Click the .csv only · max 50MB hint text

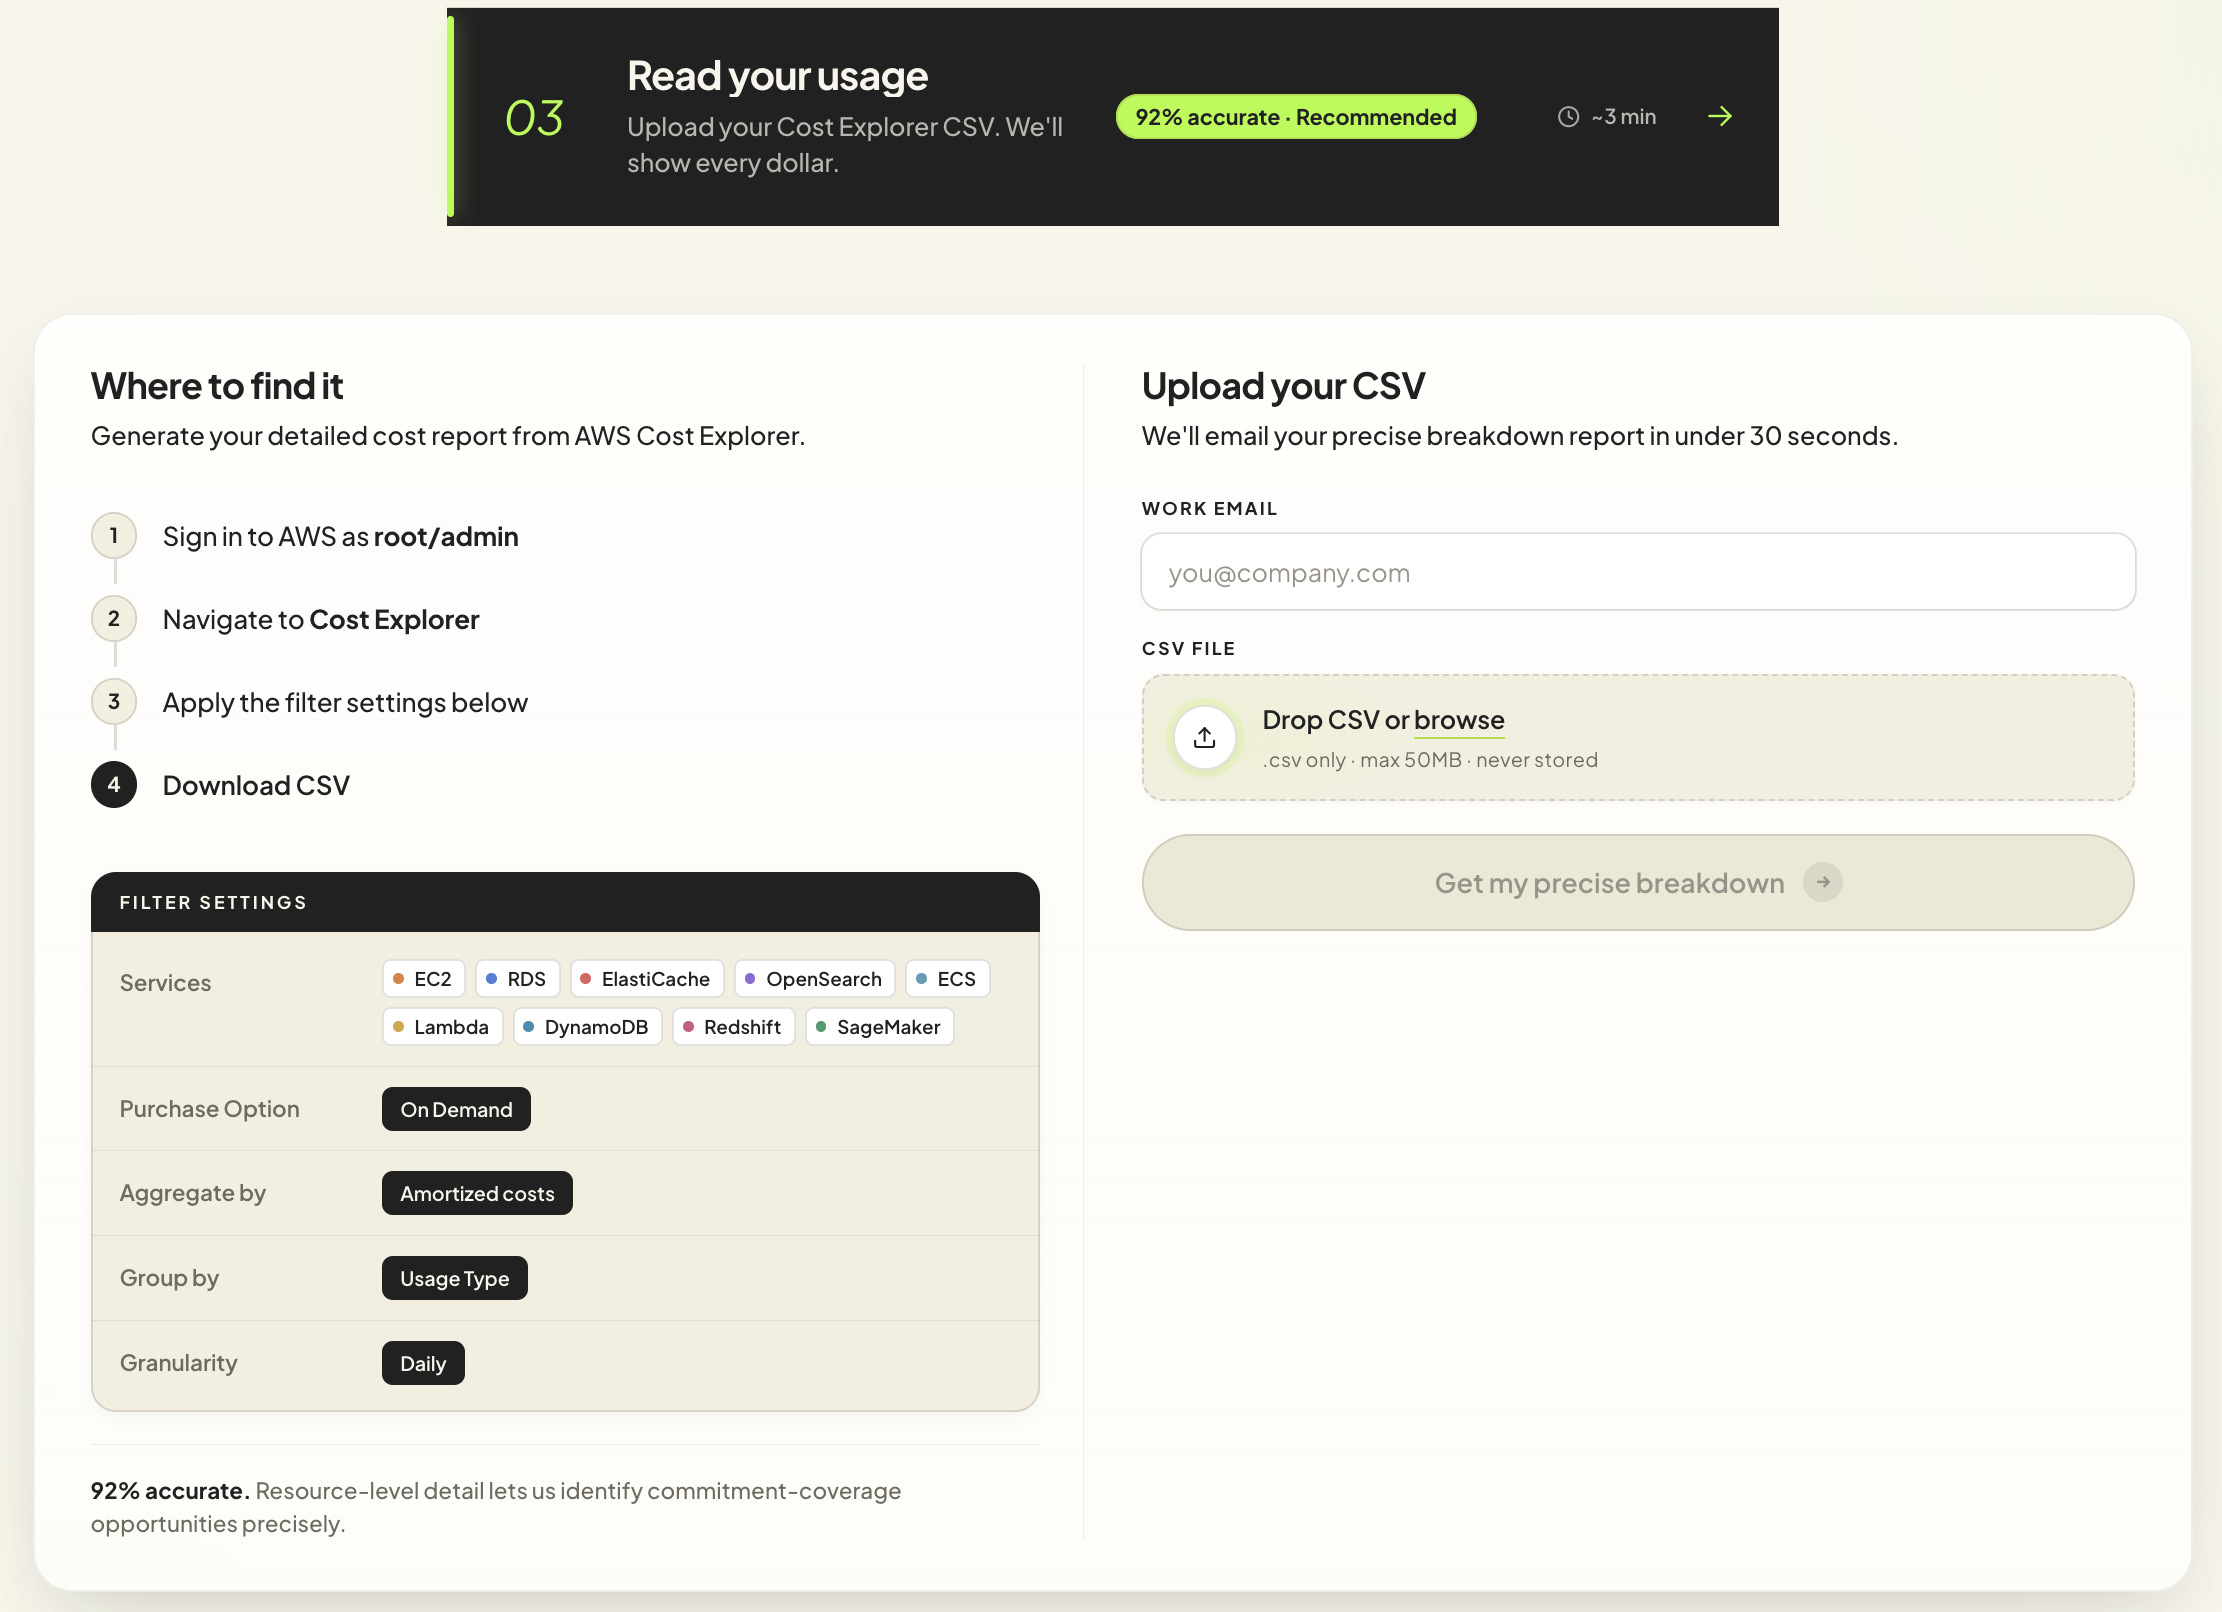point(1430,760)
